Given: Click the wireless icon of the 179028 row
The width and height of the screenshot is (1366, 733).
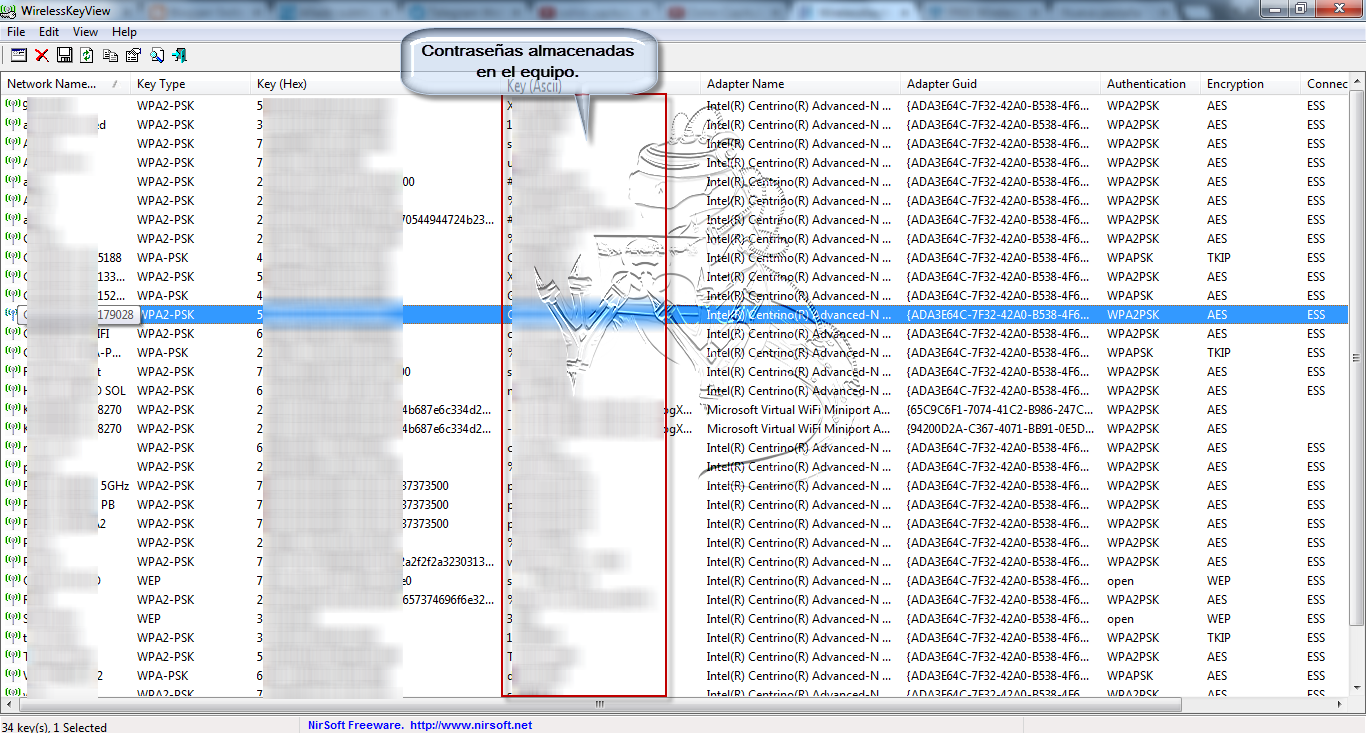Looking at the screenshot, I should 13,314.
